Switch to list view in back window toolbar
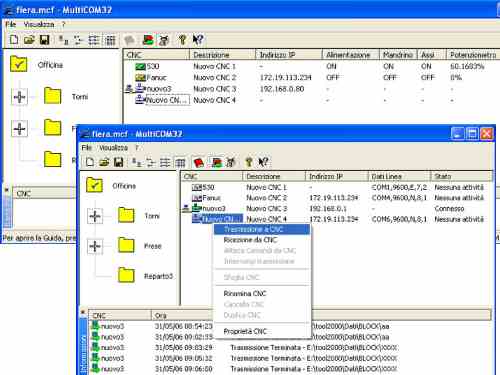The image size is (500, 375). (94, 40)
